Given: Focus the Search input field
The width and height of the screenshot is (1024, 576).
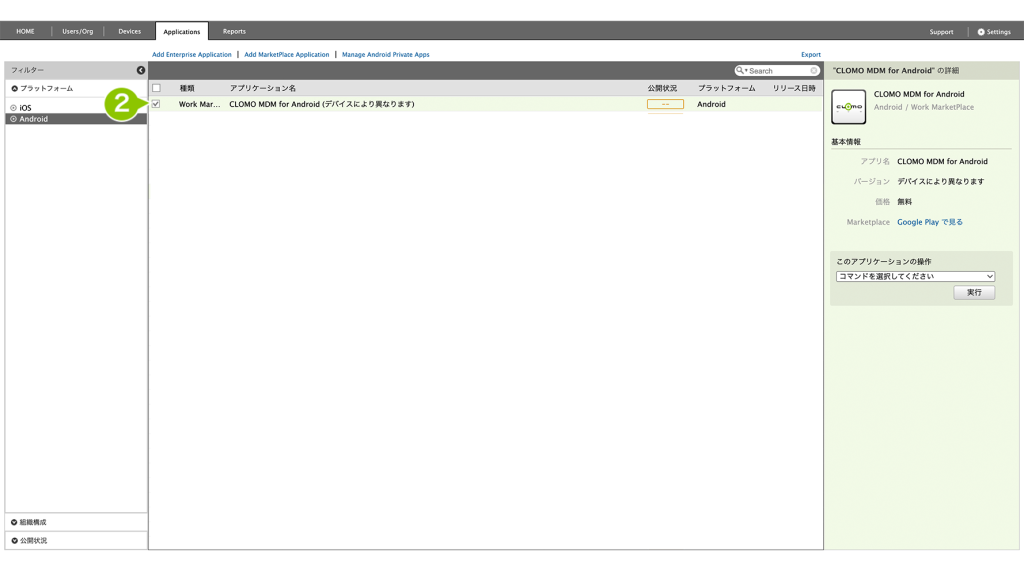Looking at the screenshot, I should click(x=778, y=71).
